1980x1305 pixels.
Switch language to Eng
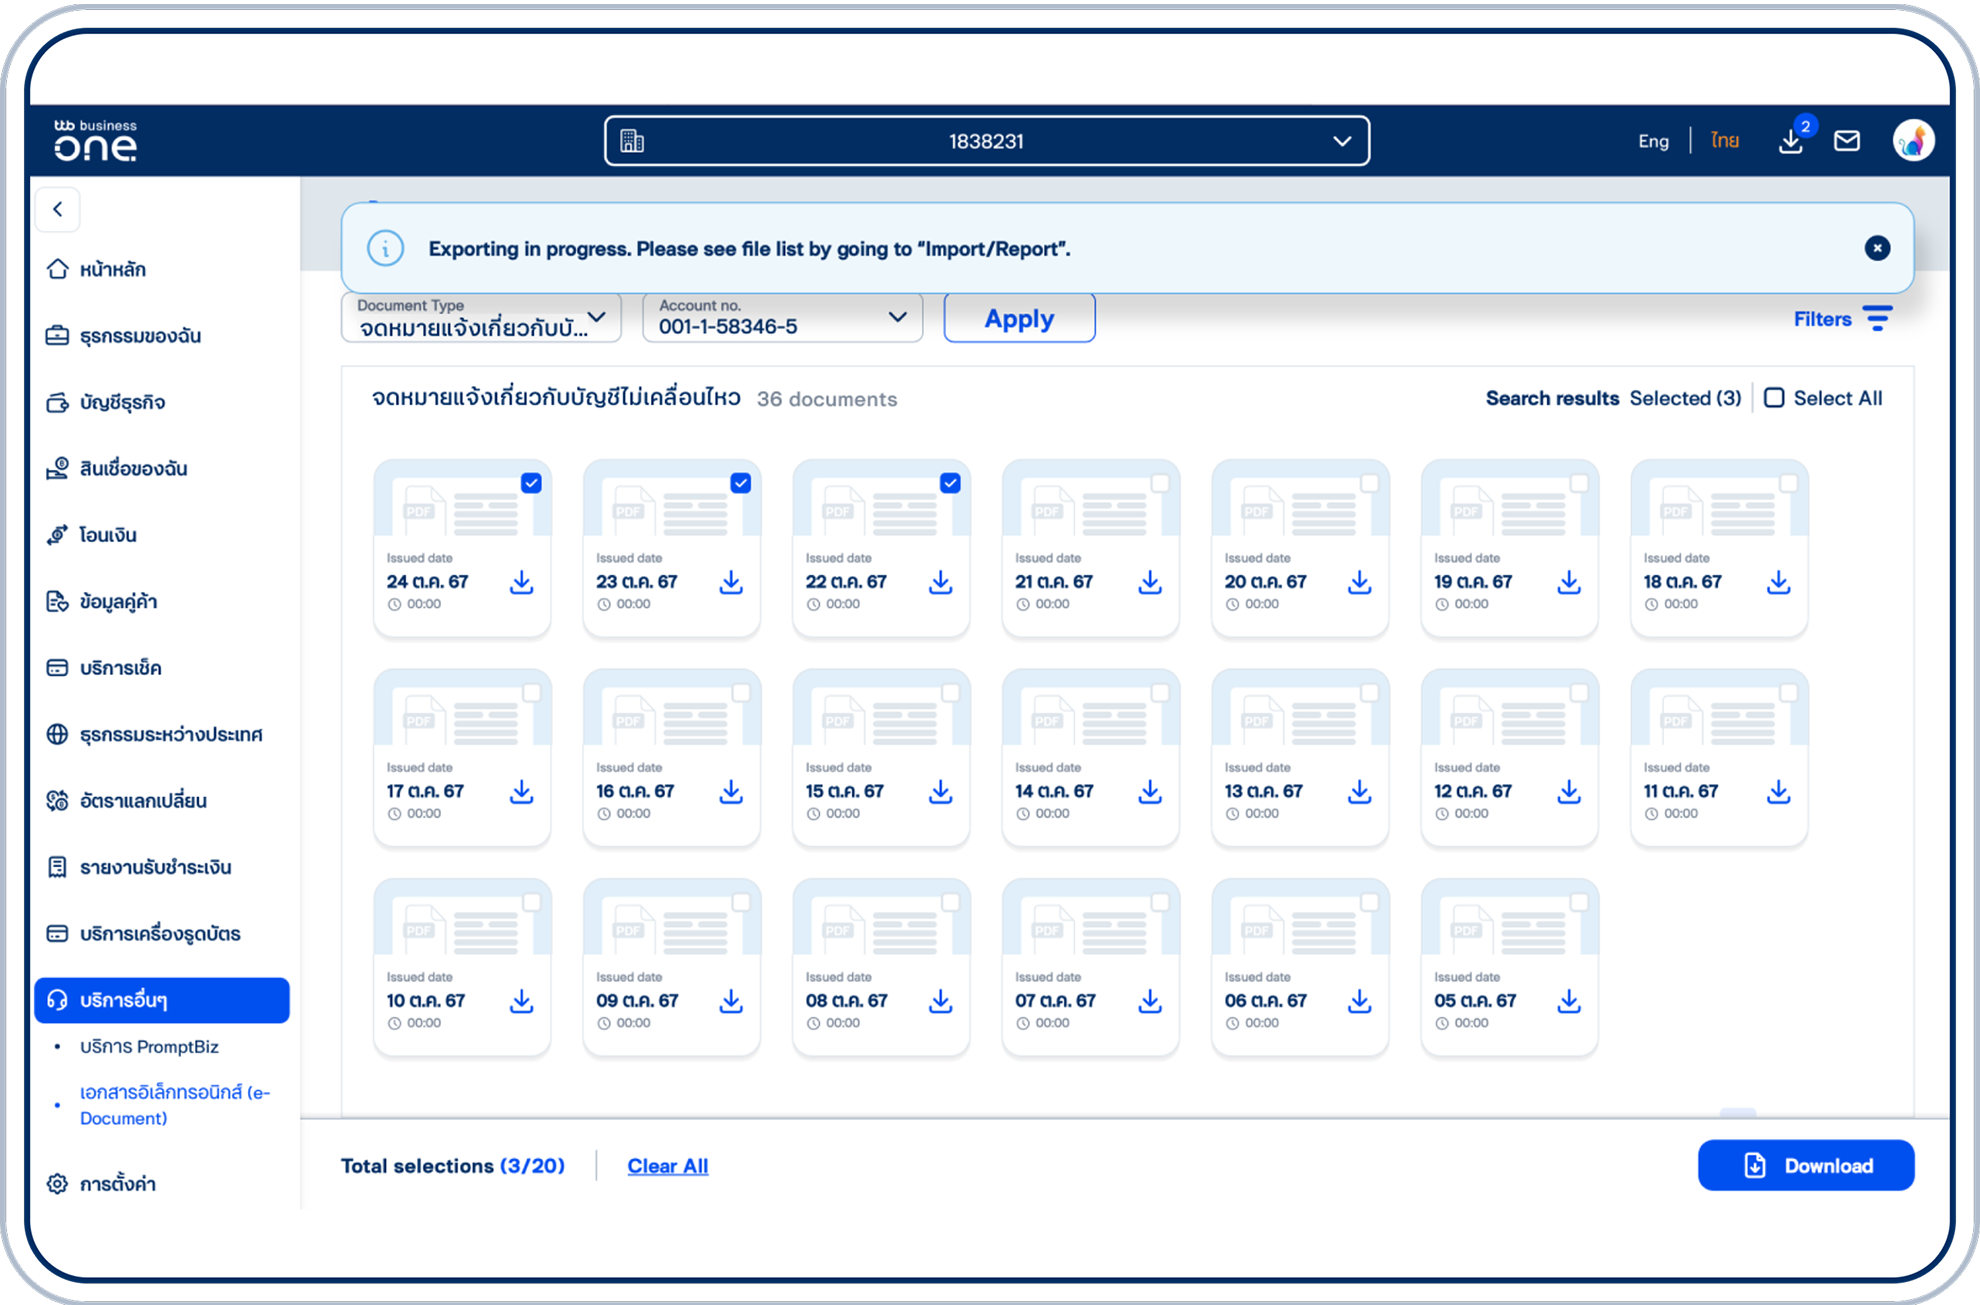1653,141
